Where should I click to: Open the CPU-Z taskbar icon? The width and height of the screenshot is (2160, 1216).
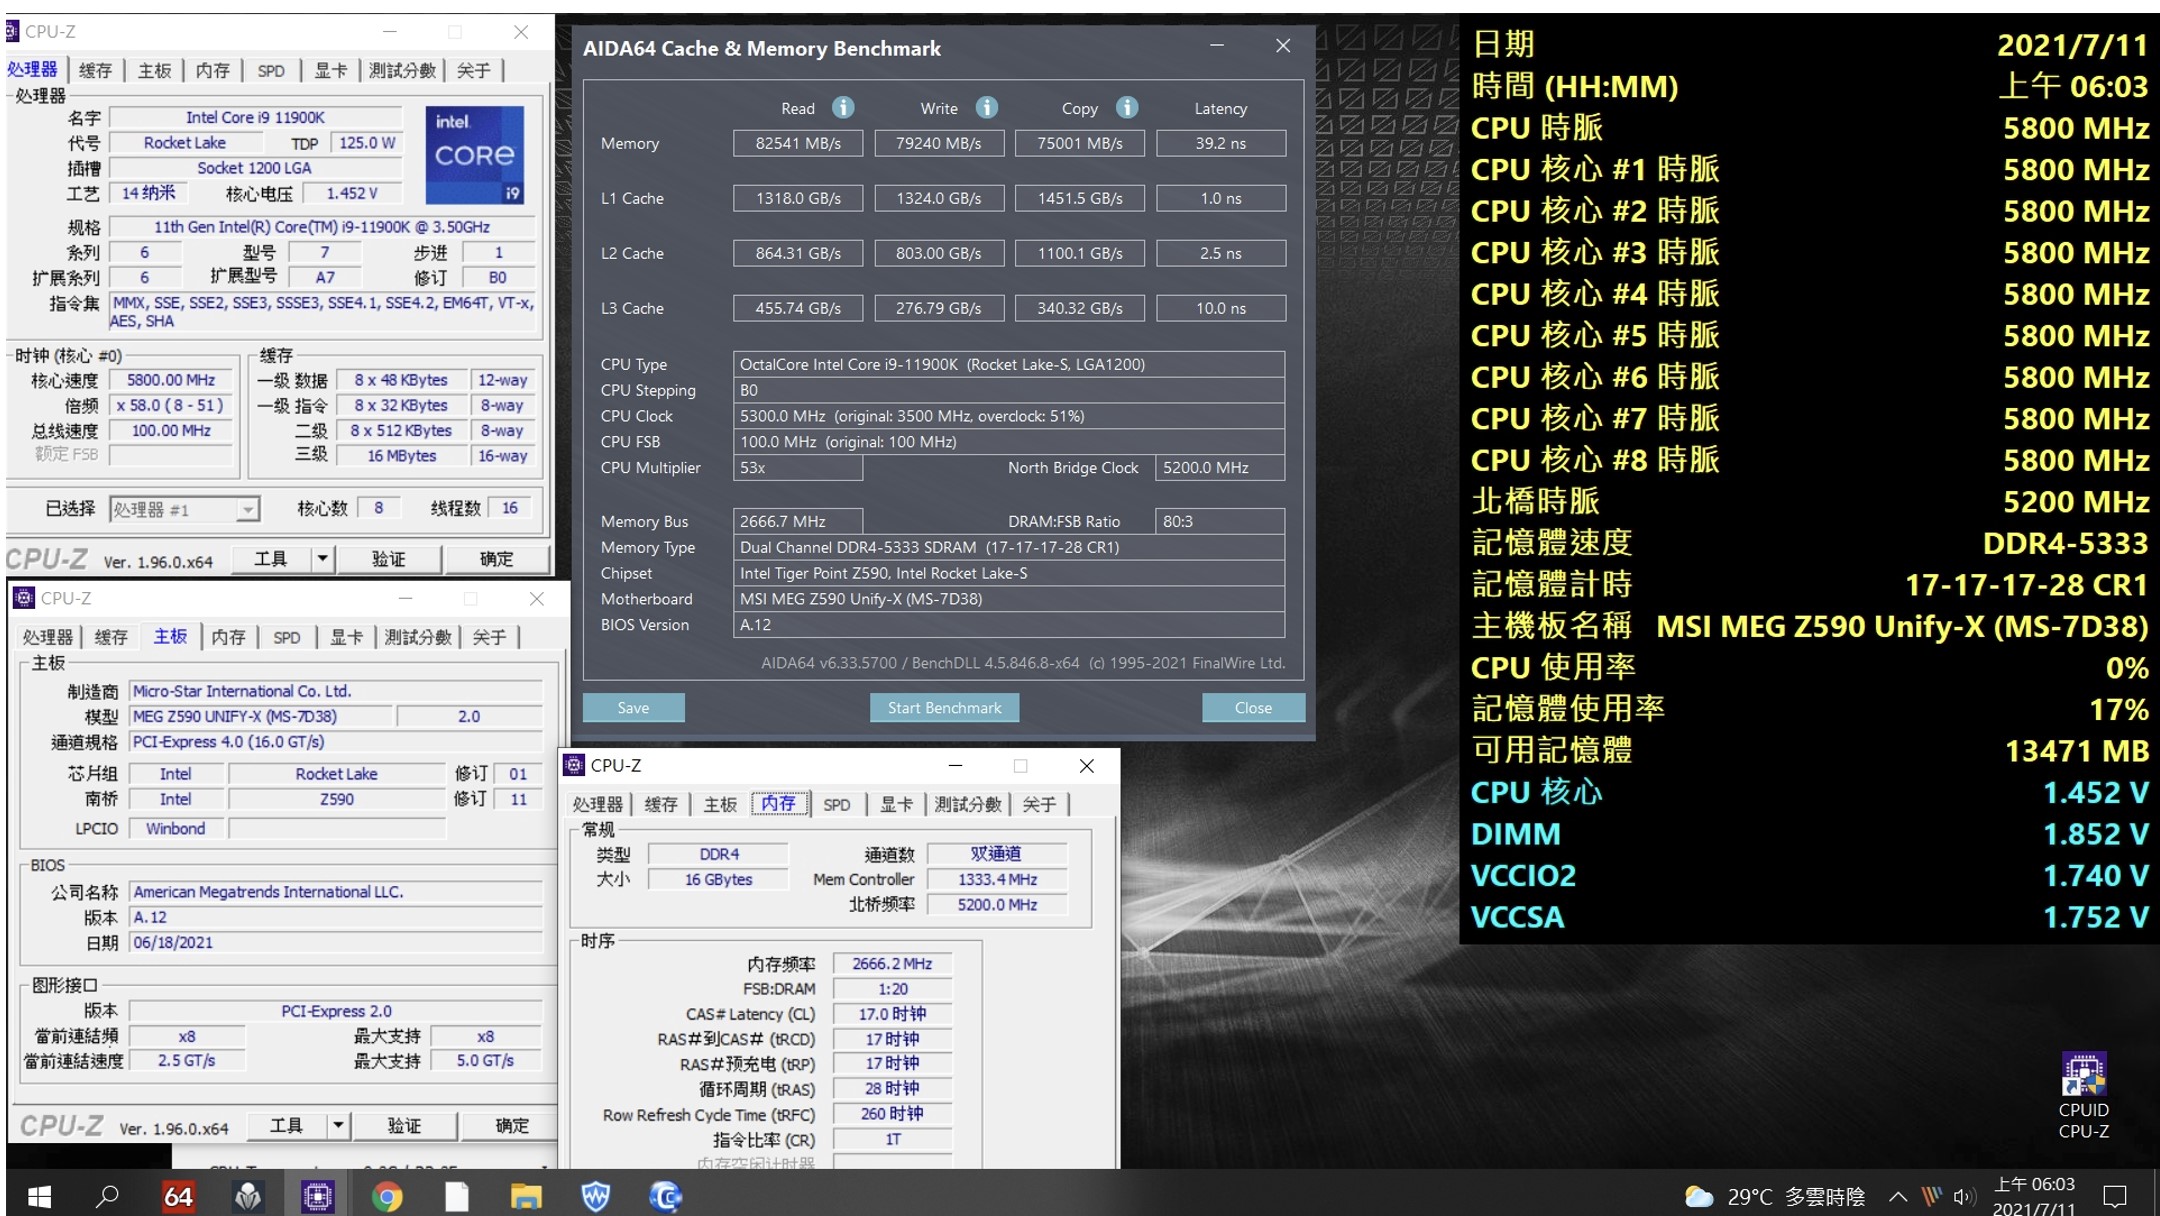pyautogui.click(x=318, y=1196)
